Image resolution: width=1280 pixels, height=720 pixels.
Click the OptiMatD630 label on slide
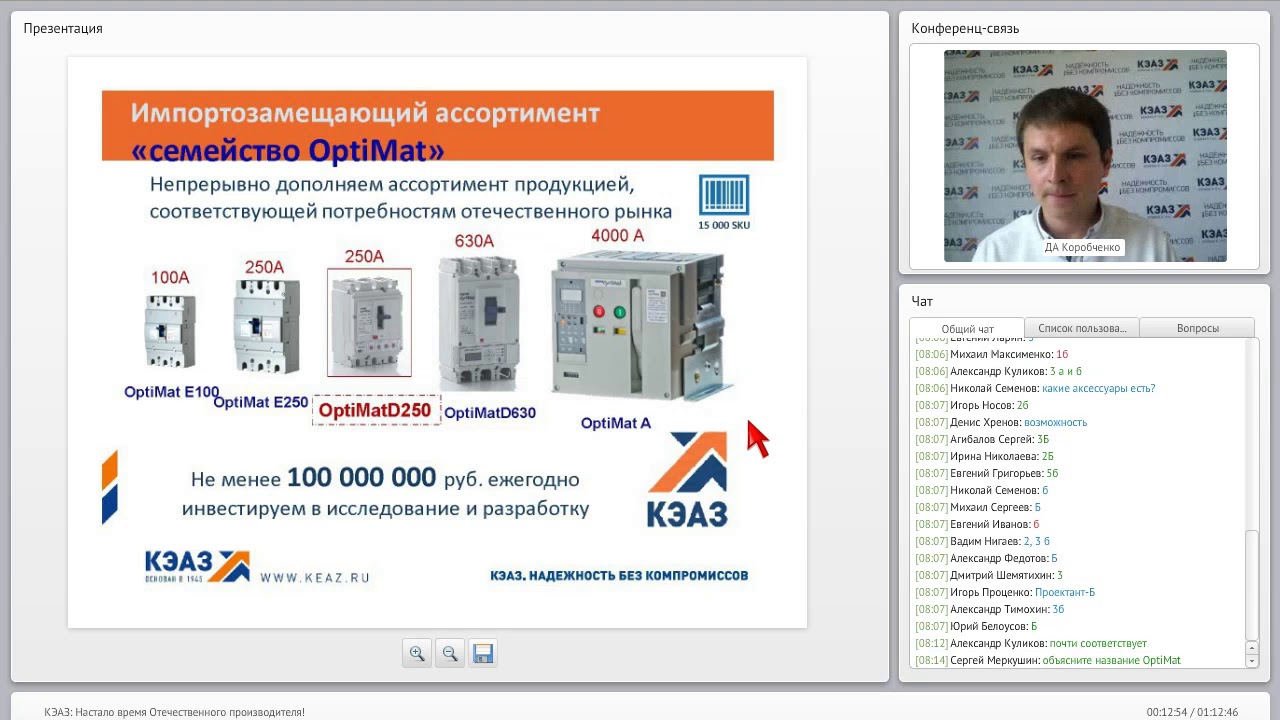[x=490, y=412]
